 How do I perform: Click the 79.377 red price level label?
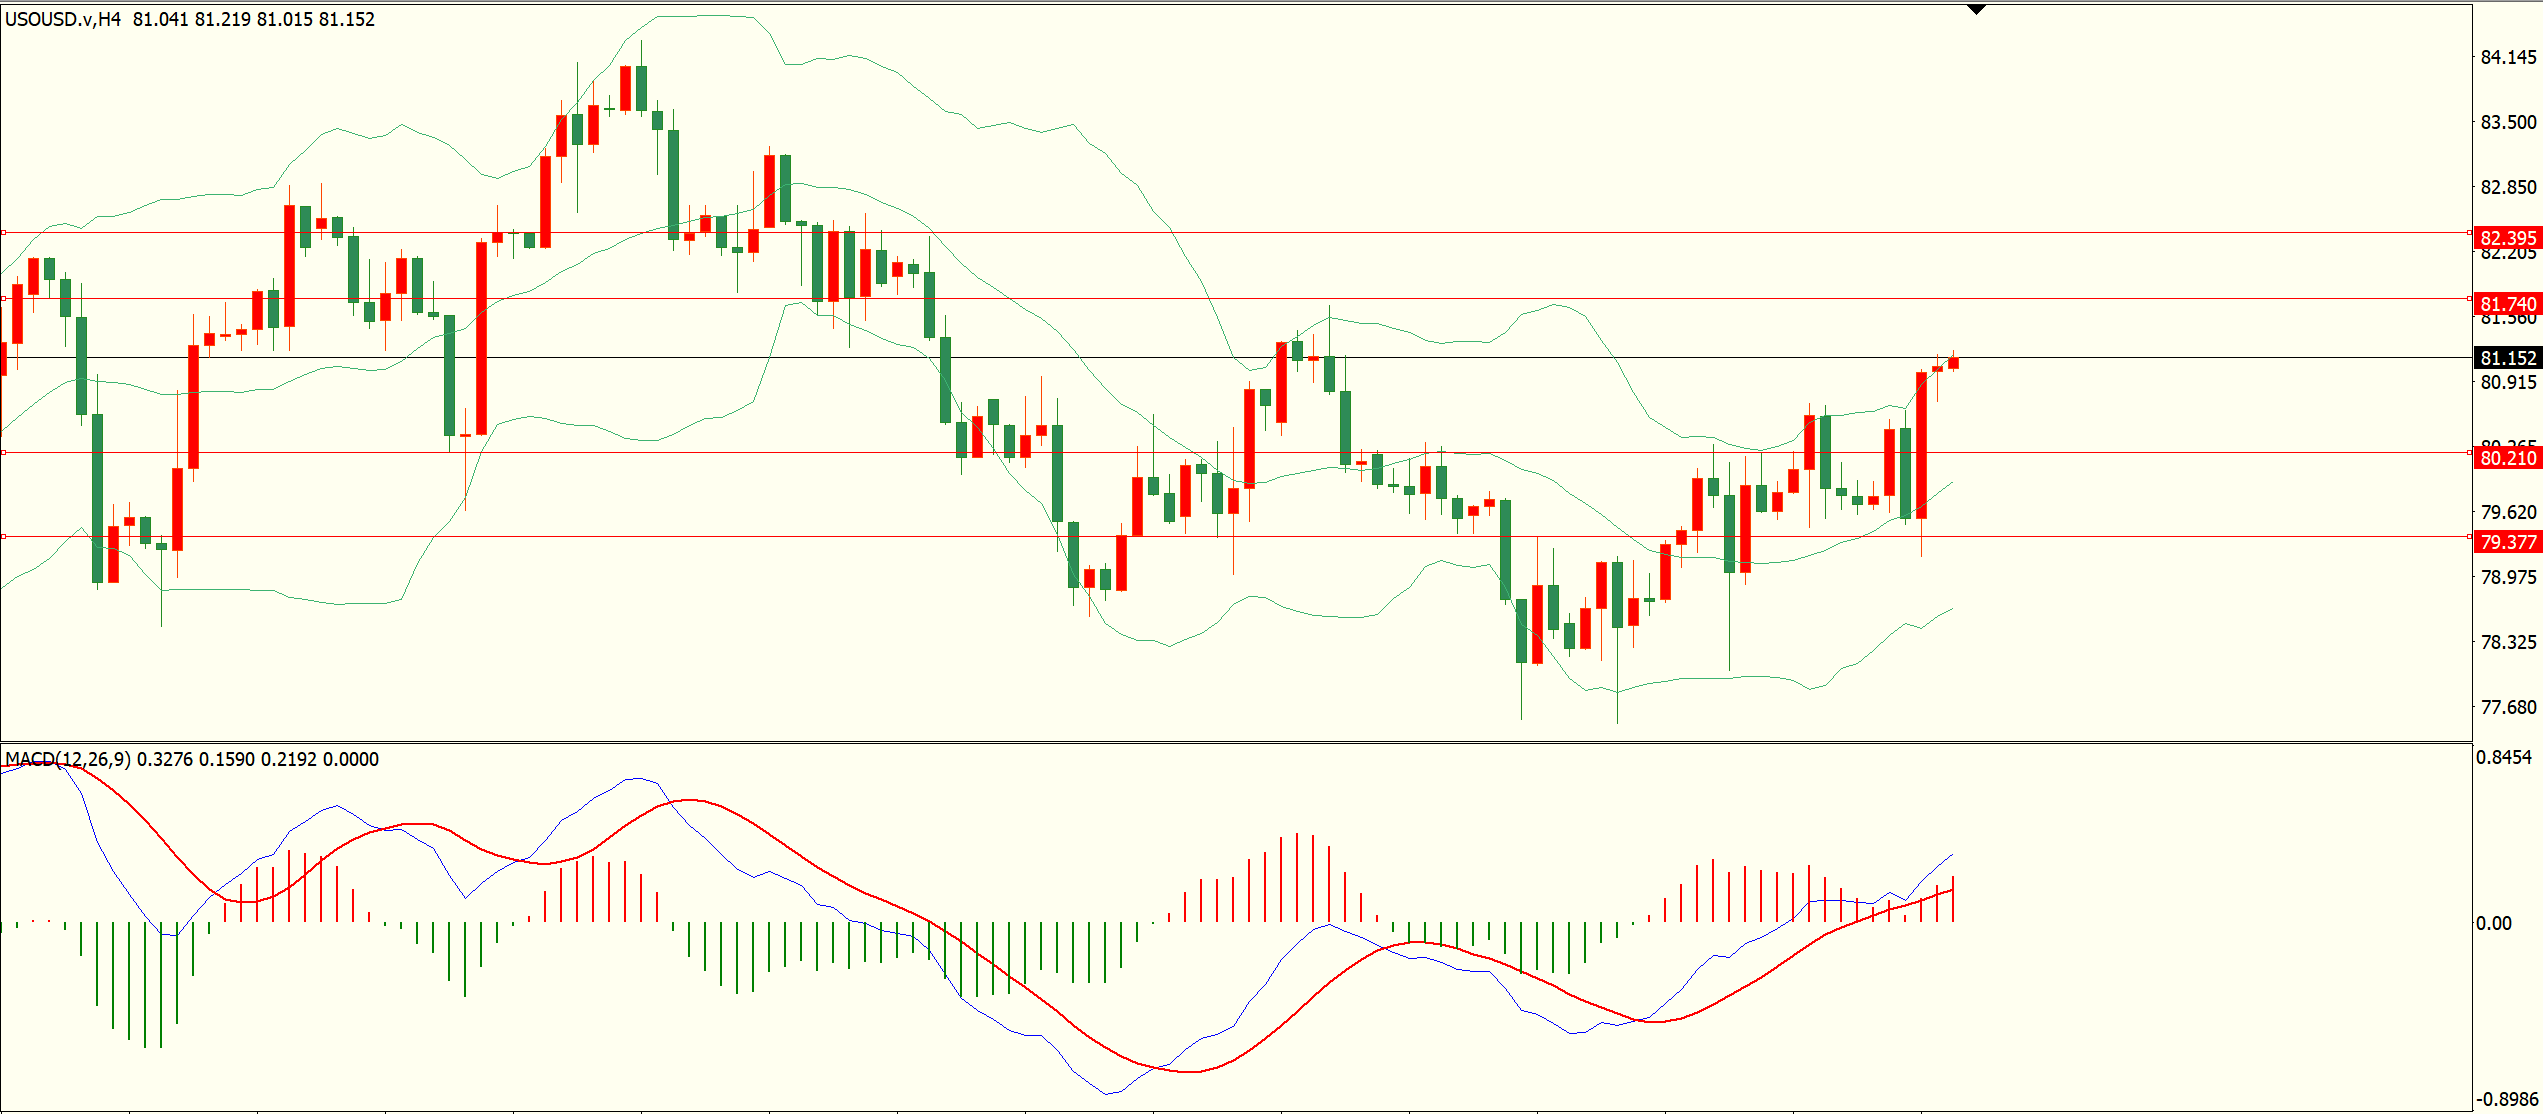[x=2508, y=542]
